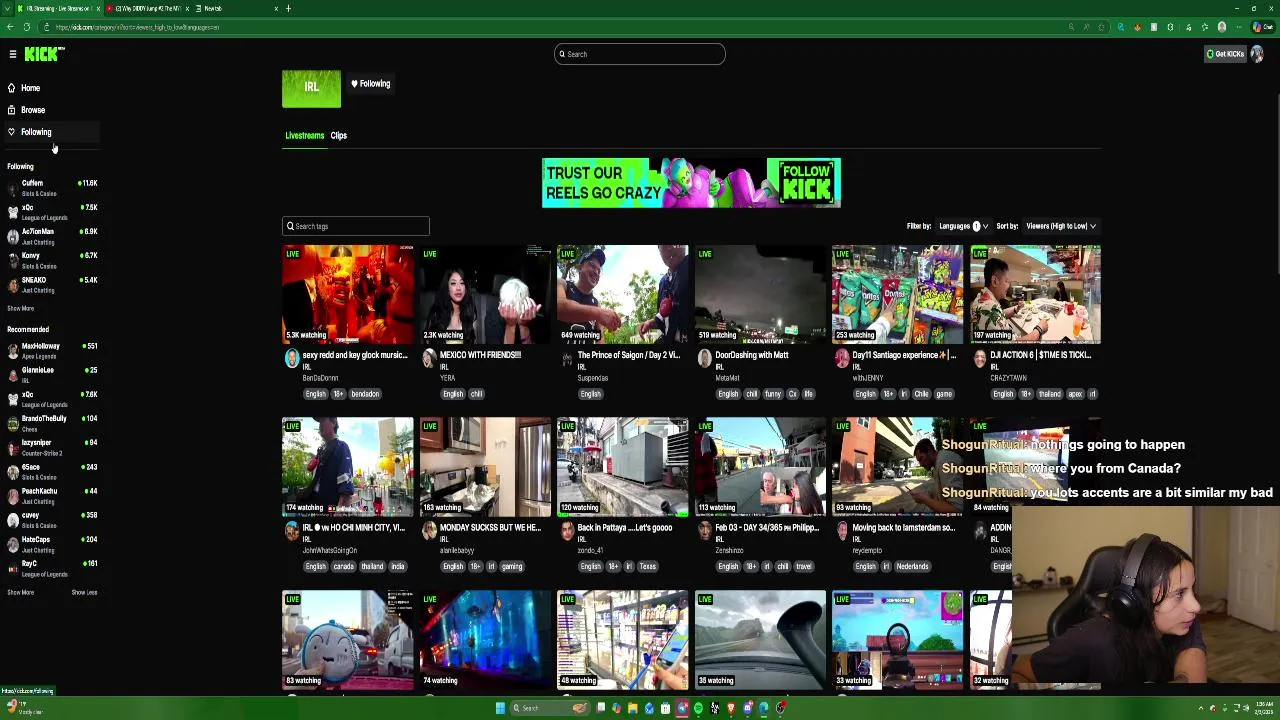Click the Get KICKs button
The height and width of the screenshot is (720, 1280).
tap(1225, 54)
